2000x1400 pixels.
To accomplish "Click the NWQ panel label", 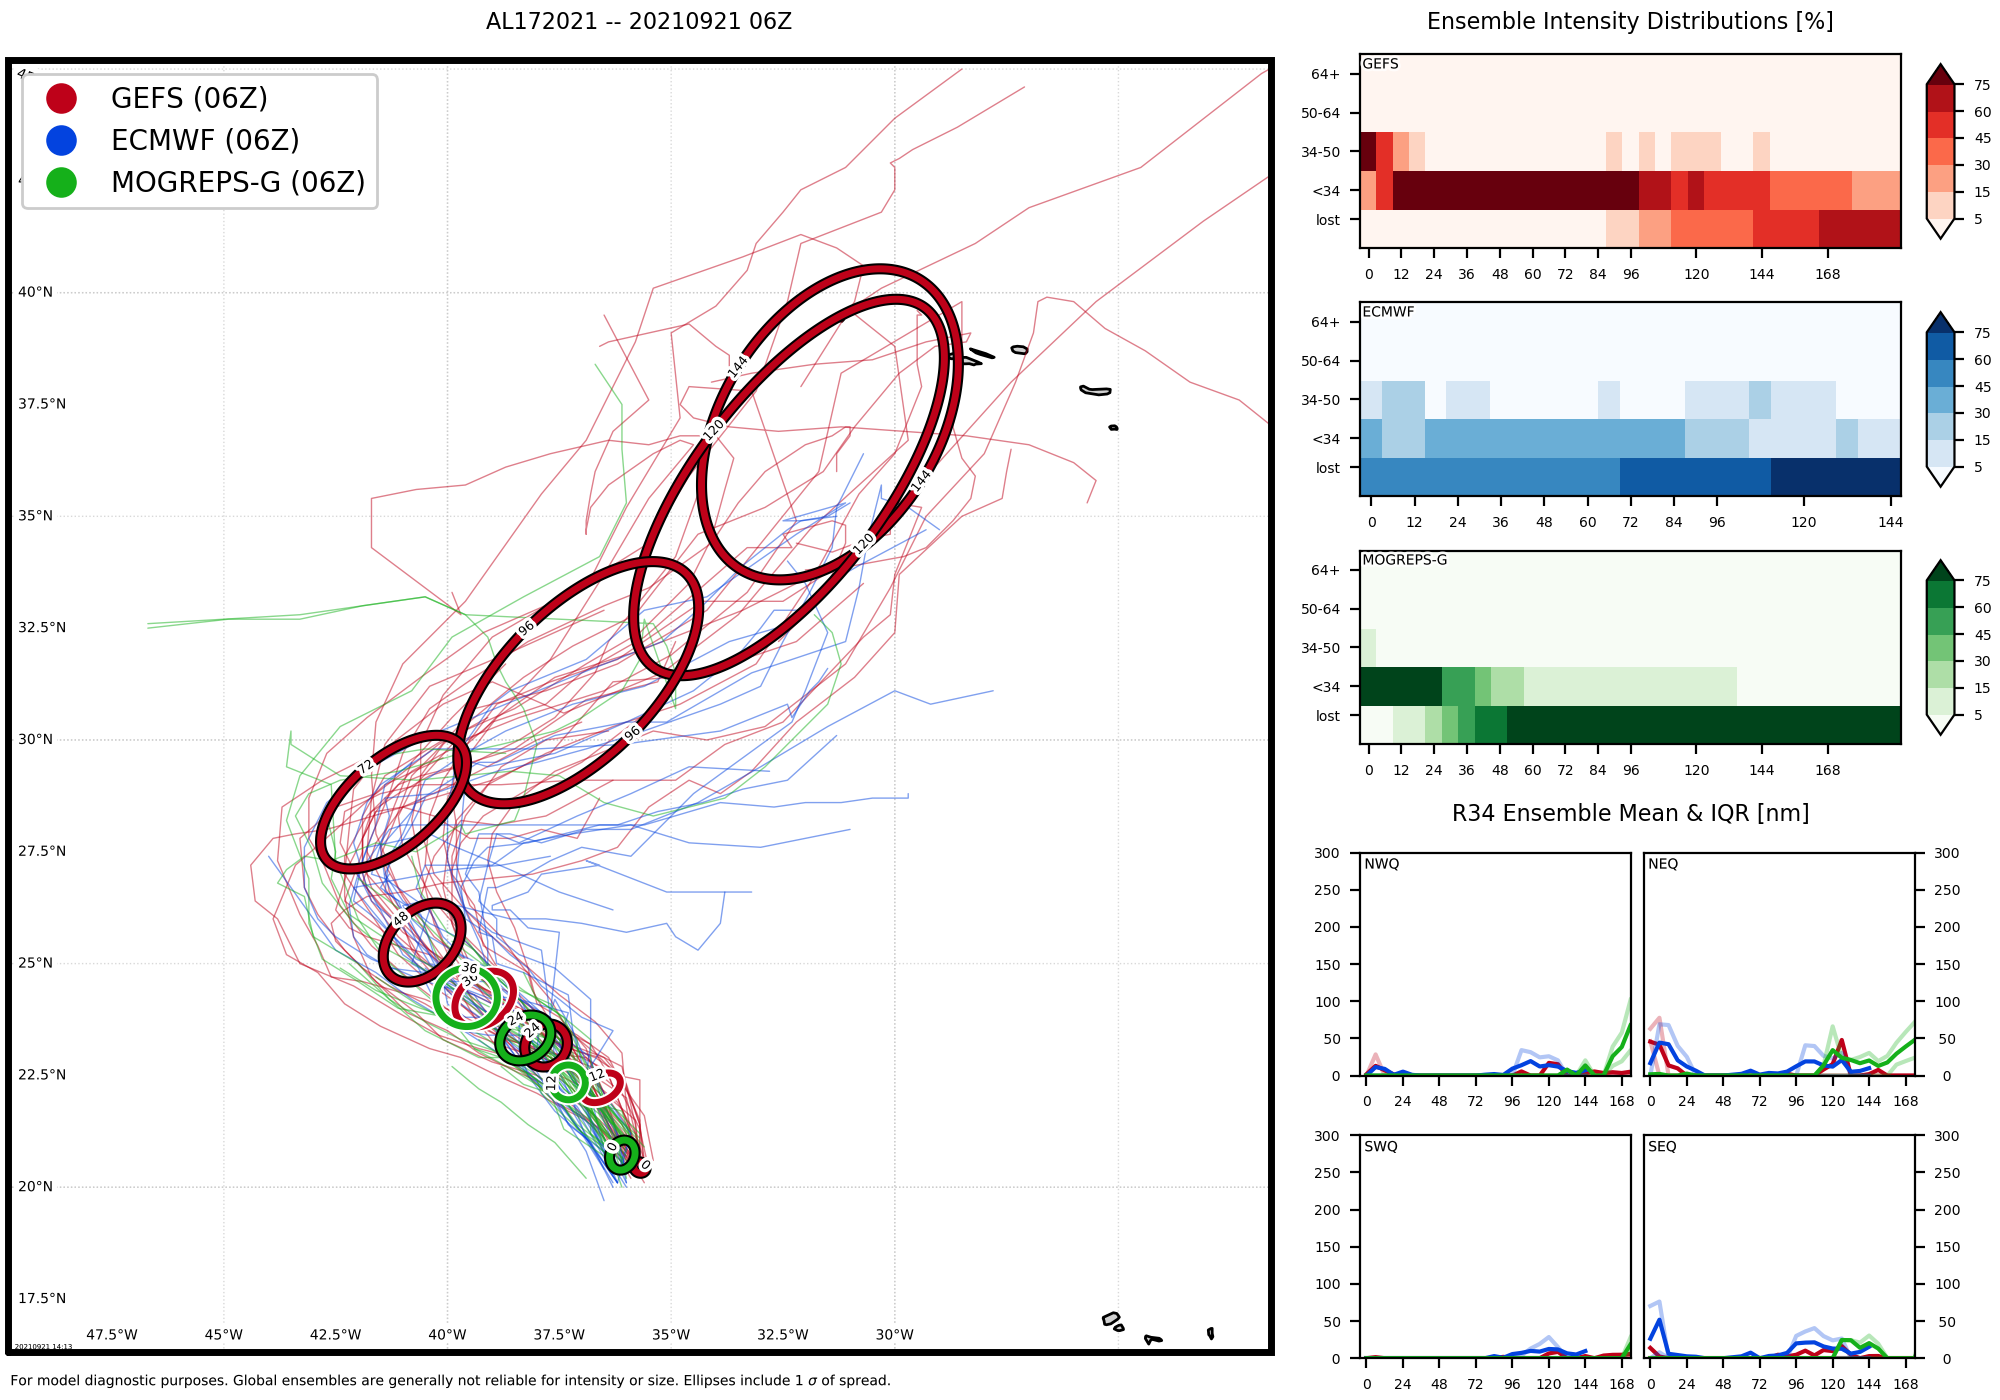I will (1381, 864).
